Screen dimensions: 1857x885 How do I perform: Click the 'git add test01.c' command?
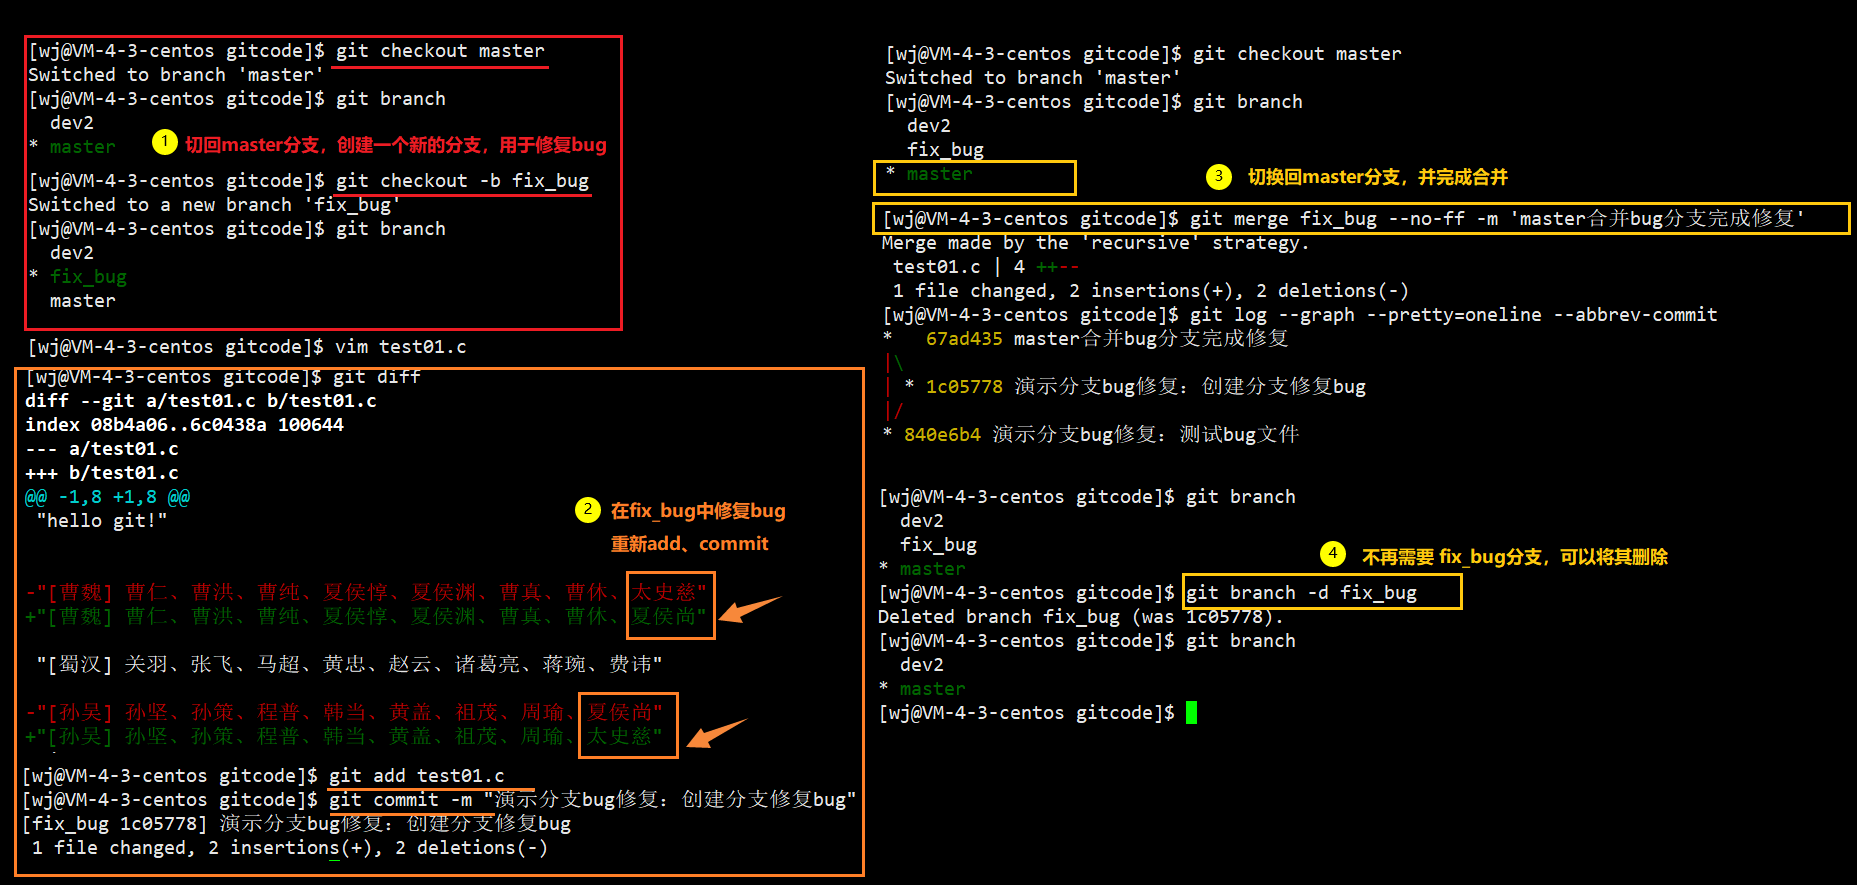point(416,776)
